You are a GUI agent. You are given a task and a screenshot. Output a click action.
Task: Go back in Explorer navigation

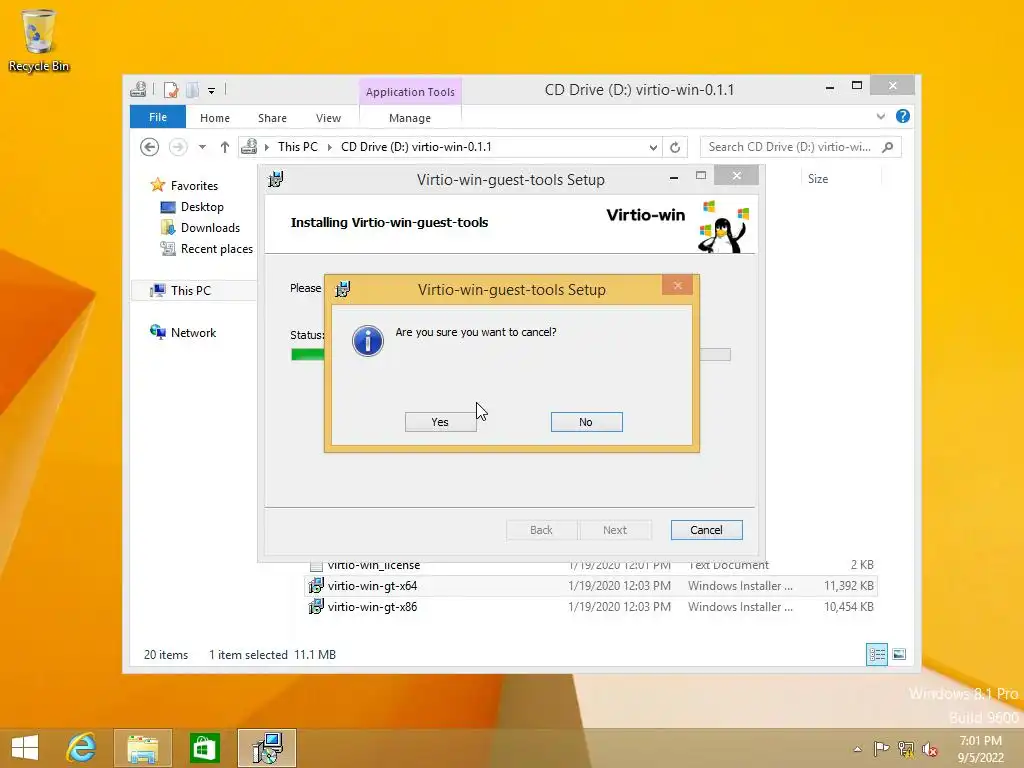[x=150, y=147]
